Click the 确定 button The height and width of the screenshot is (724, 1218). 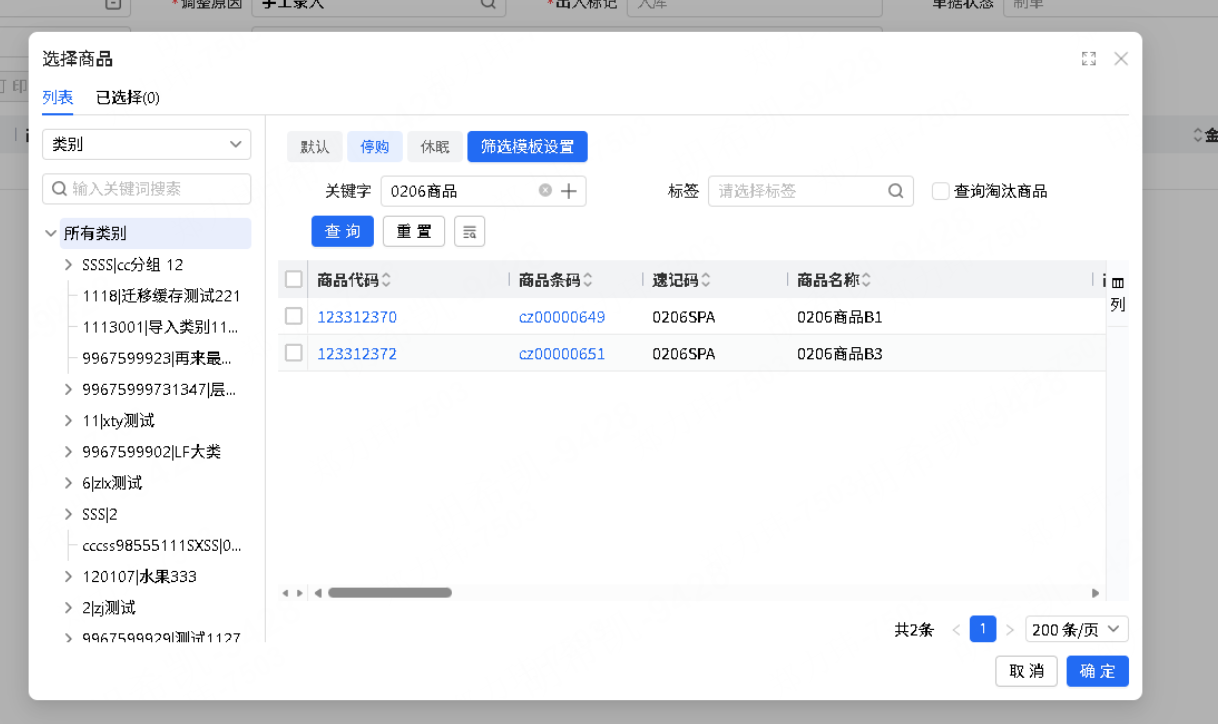coord(1097,671)
